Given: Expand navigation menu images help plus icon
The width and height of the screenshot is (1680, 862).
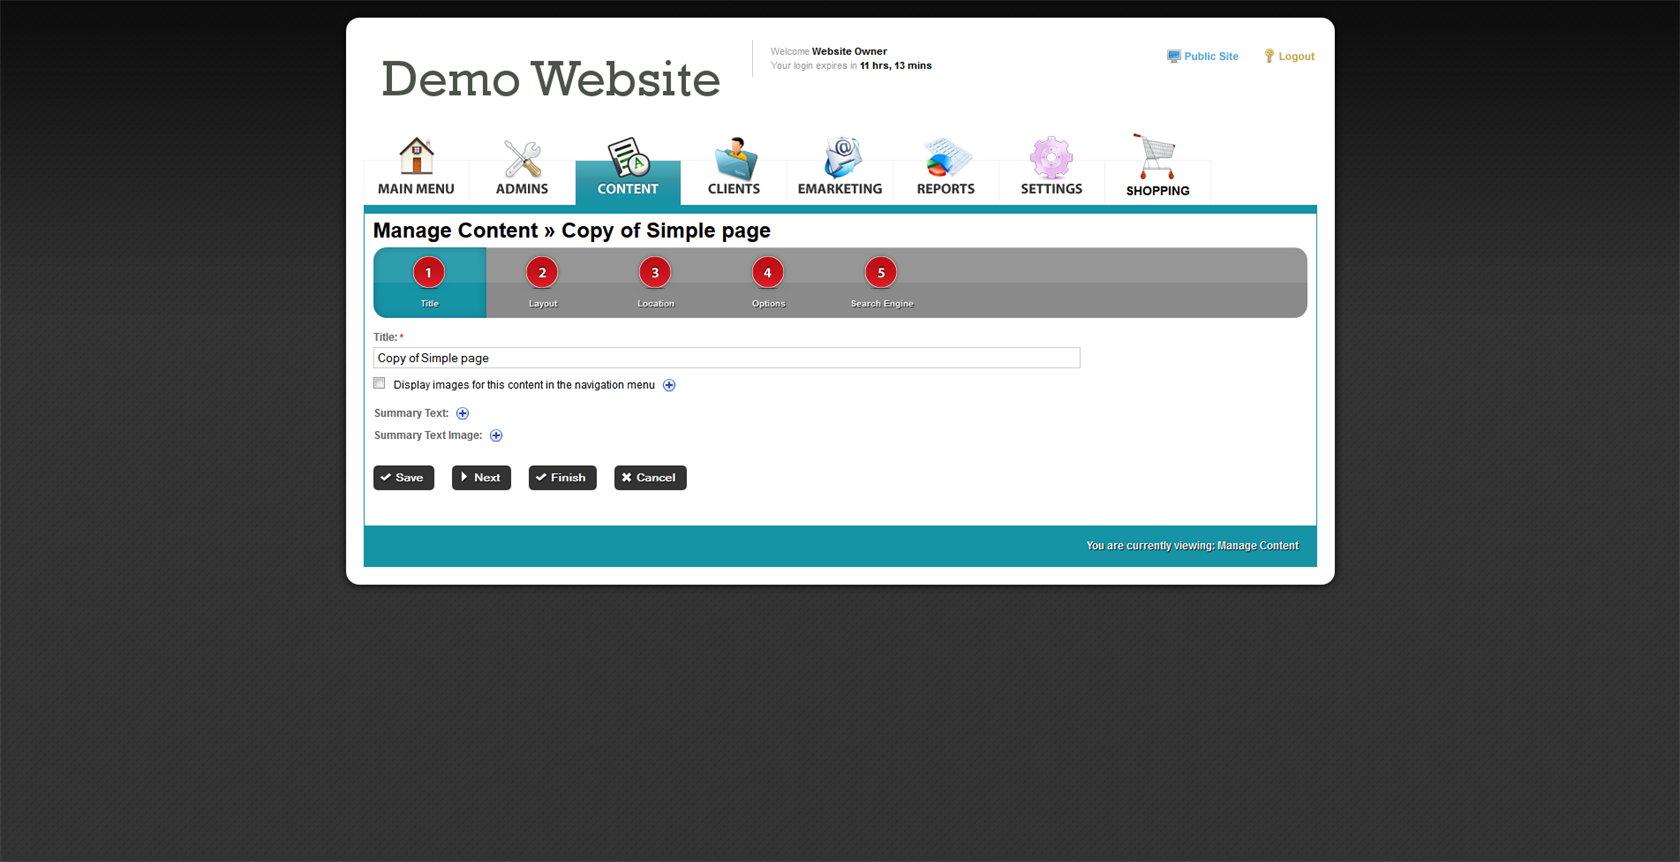Looking at the screenshot, I should [x=669, y=385].
